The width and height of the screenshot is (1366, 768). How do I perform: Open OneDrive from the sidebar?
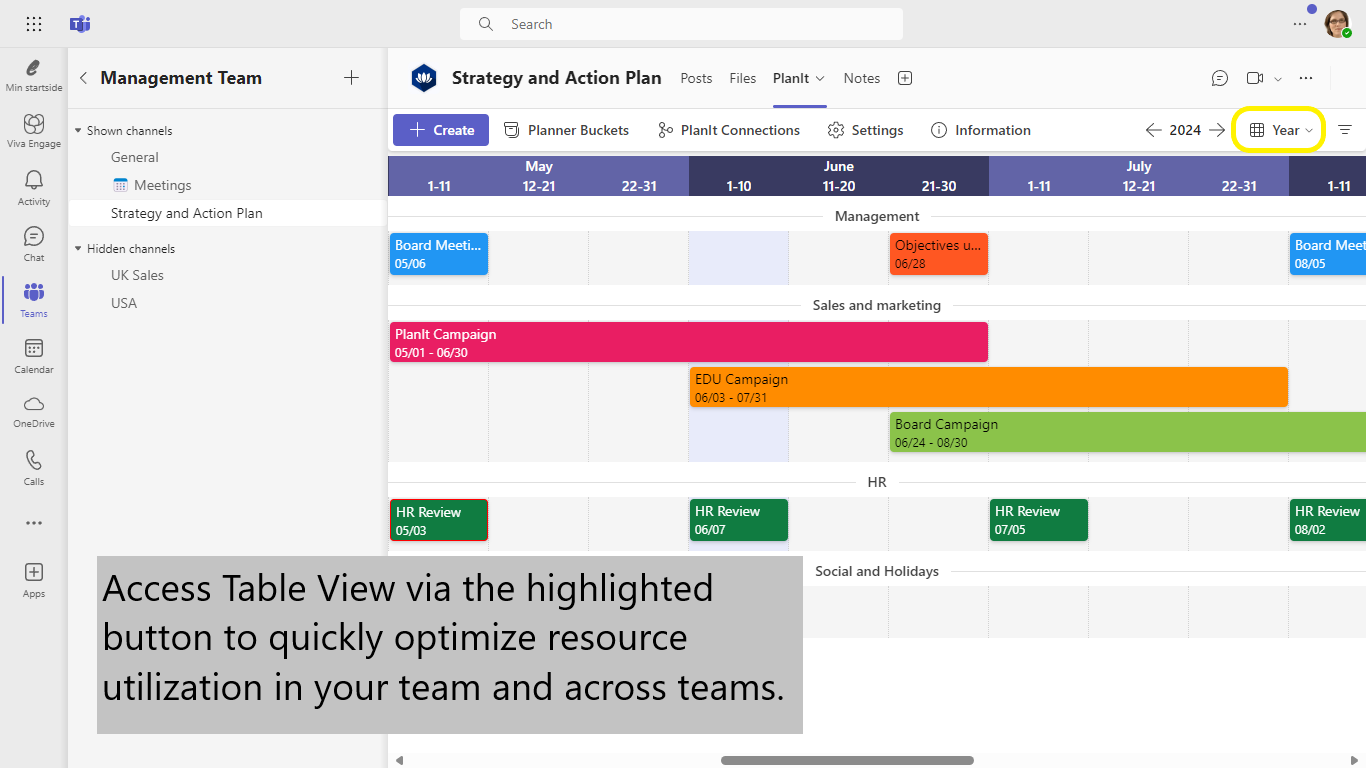34,410
